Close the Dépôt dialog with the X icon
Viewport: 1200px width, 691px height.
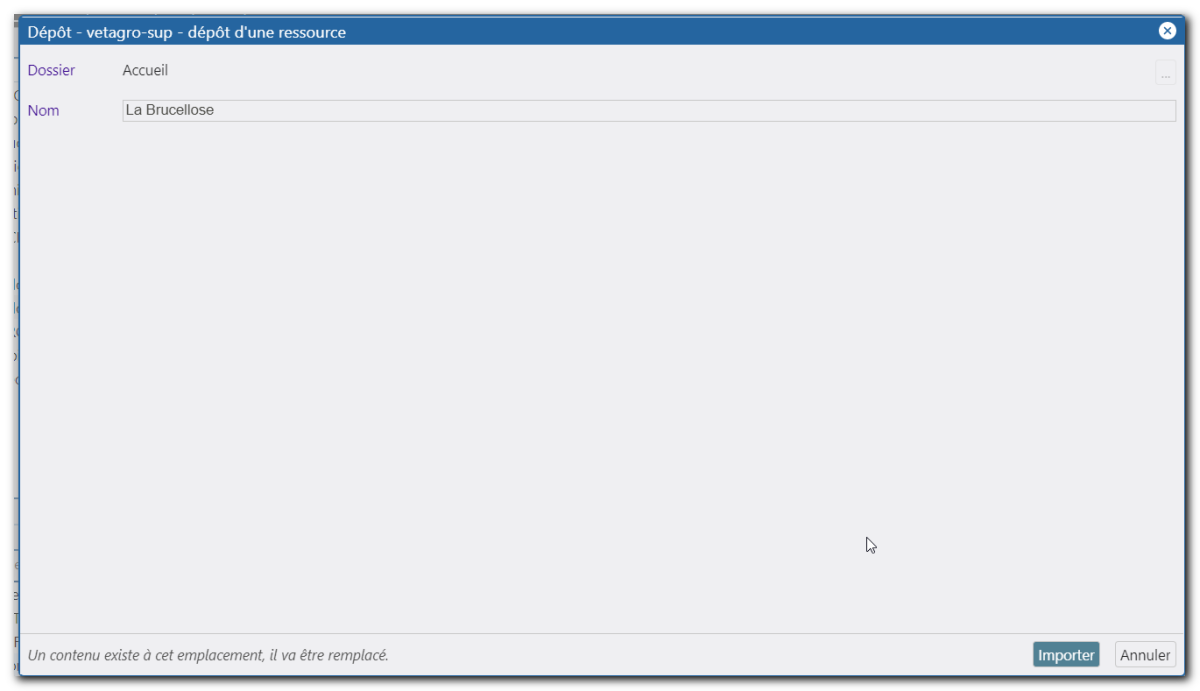[1167, 31]
